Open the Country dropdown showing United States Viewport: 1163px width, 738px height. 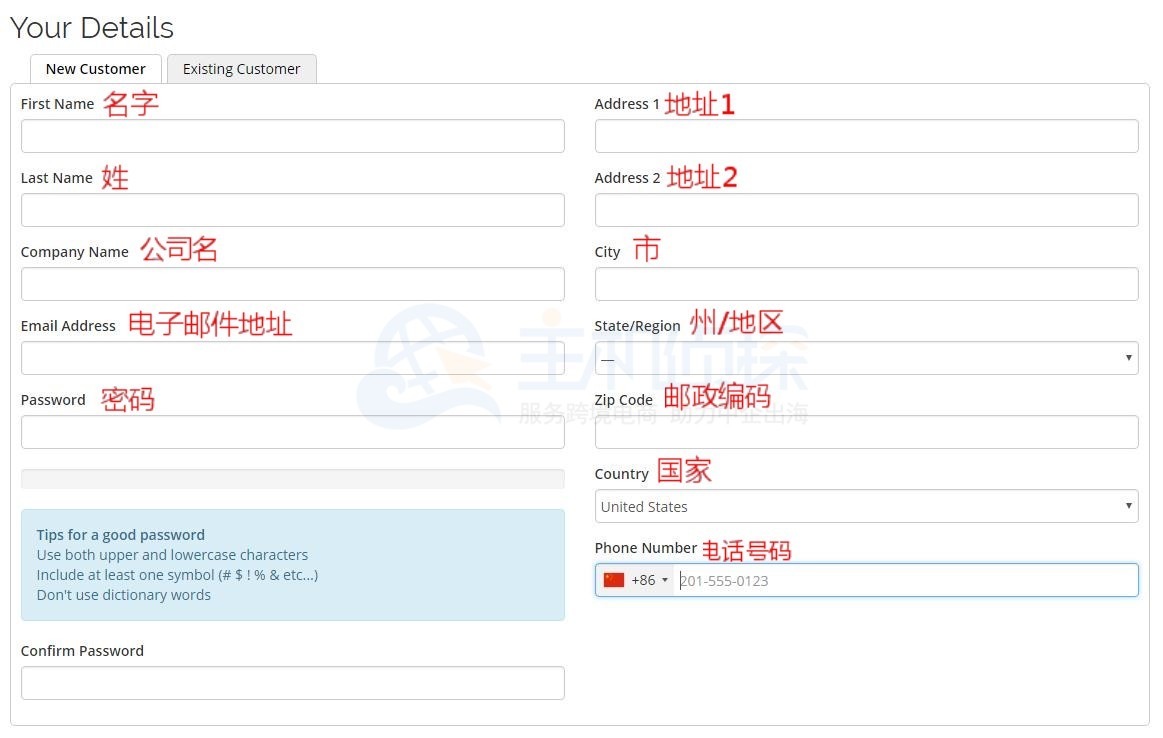(866, 507)
